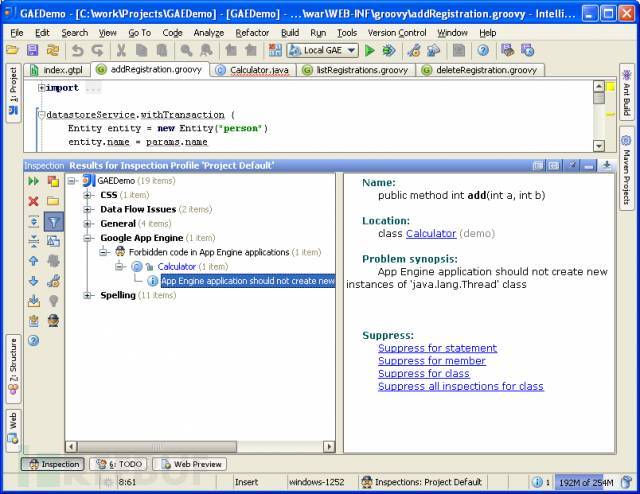
Task: Collapse the GAEDemo root tree node
Action: click(72, 180)
